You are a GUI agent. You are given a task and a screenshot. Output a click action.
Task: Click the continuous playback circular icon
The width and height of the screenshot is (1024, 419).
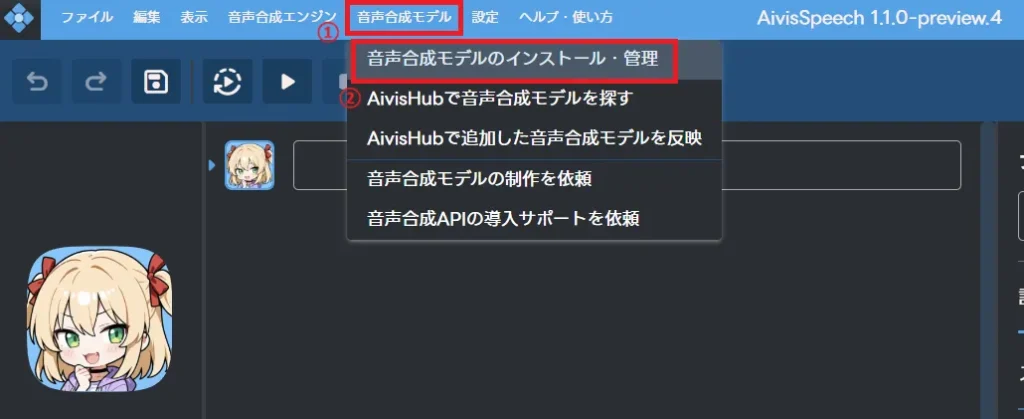[227, 82]
